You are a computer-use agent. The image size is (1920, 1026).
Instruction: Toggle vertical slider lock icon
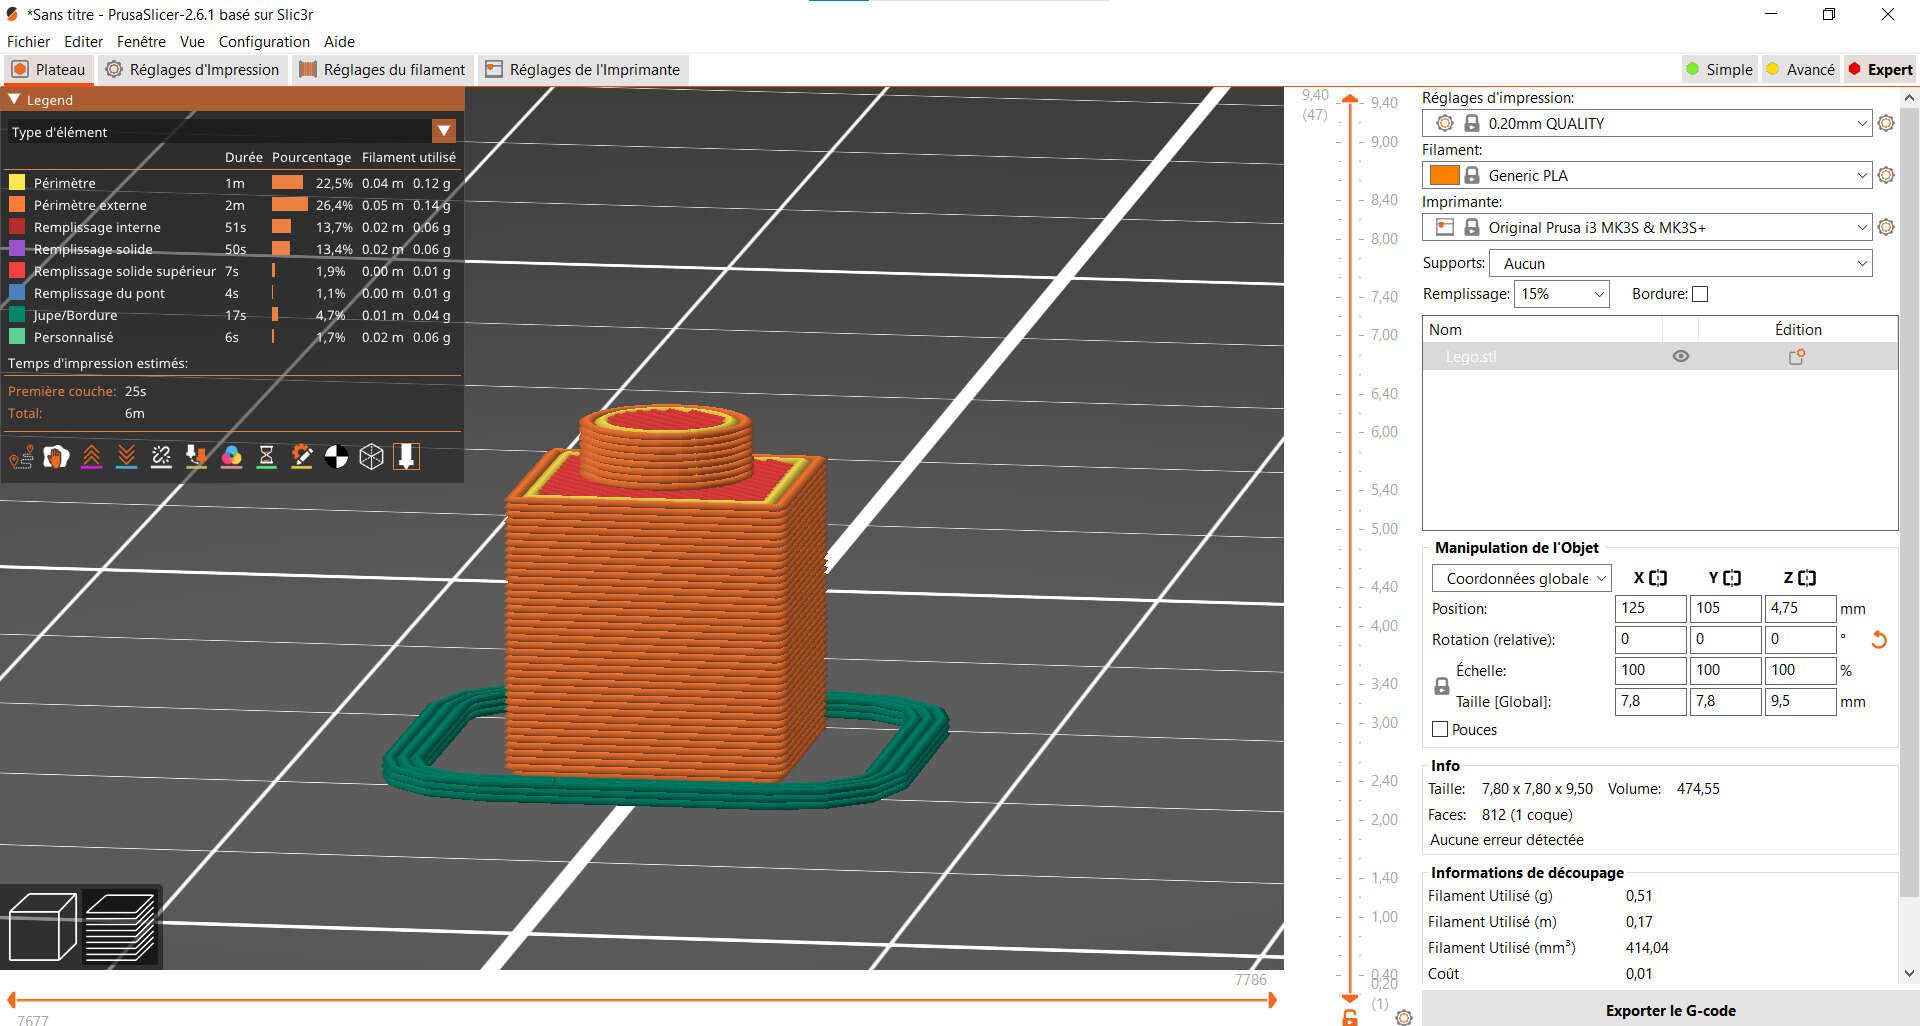pos(1350,1017)
